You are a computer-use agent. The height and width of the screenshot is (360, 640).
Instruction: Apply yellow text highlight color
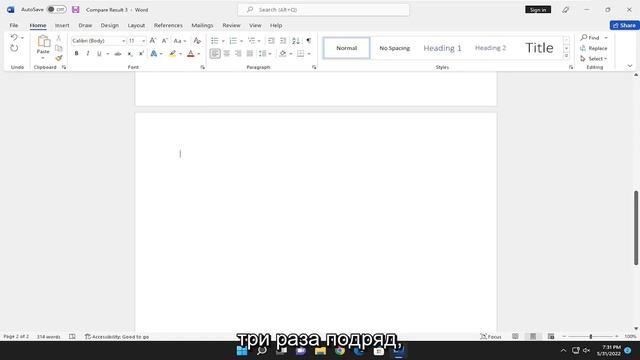click(x=173, y=53)
